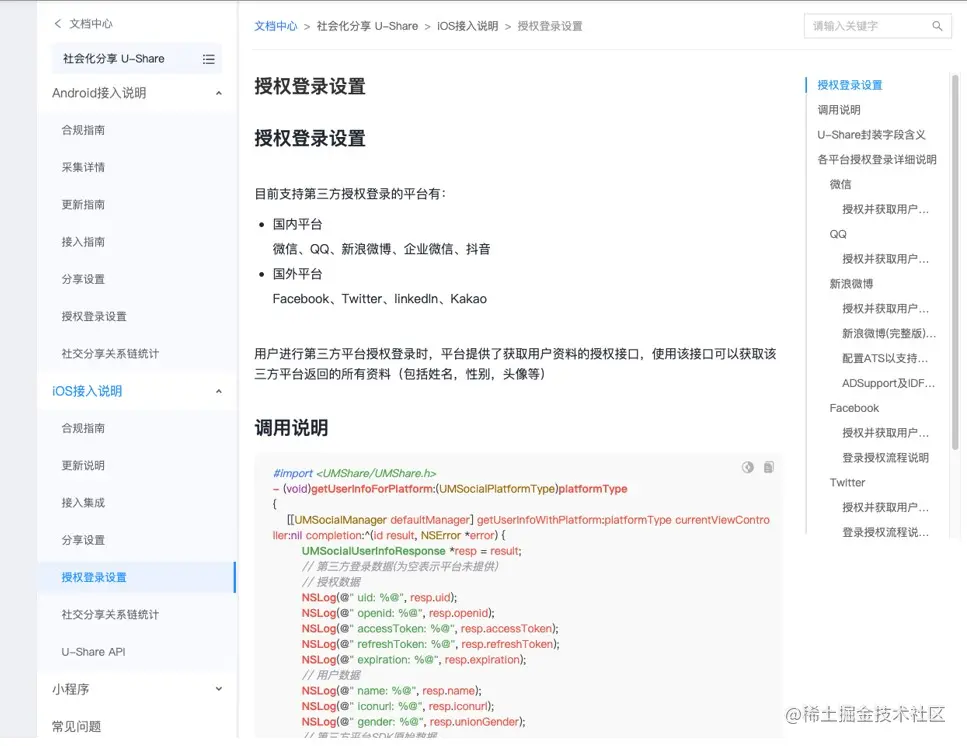Open 更新说明 in sidebar
Viewport: 967px width, 746px height.
click(x=83, y=465)
